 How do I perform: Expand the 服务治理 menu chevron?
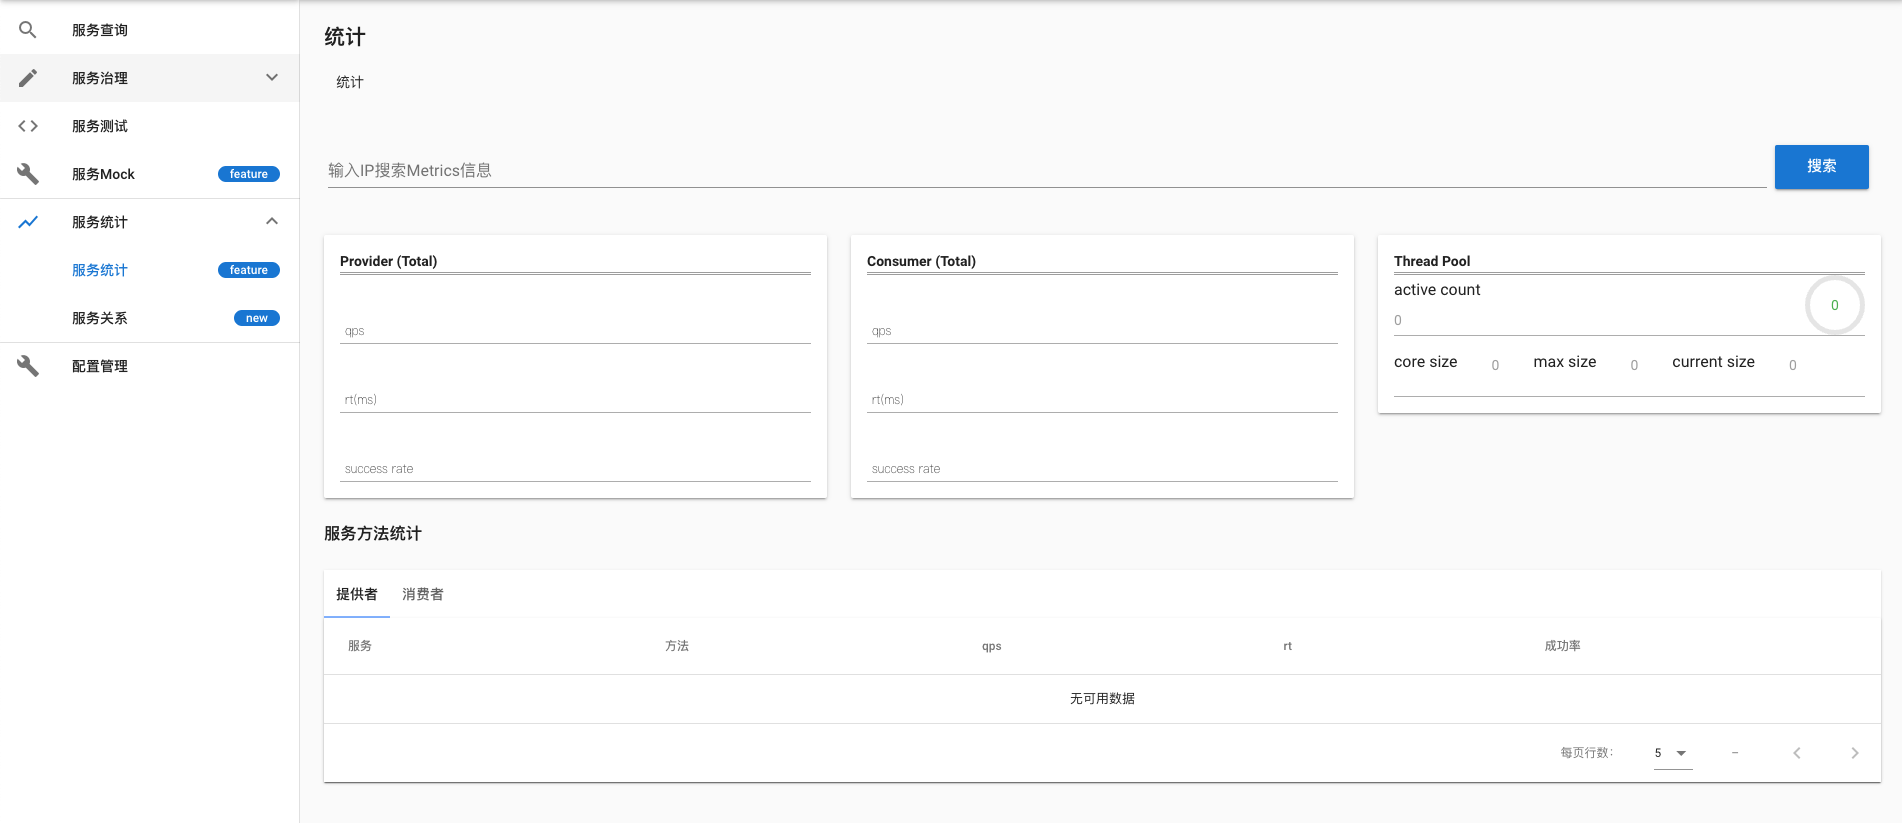(272, 78)
